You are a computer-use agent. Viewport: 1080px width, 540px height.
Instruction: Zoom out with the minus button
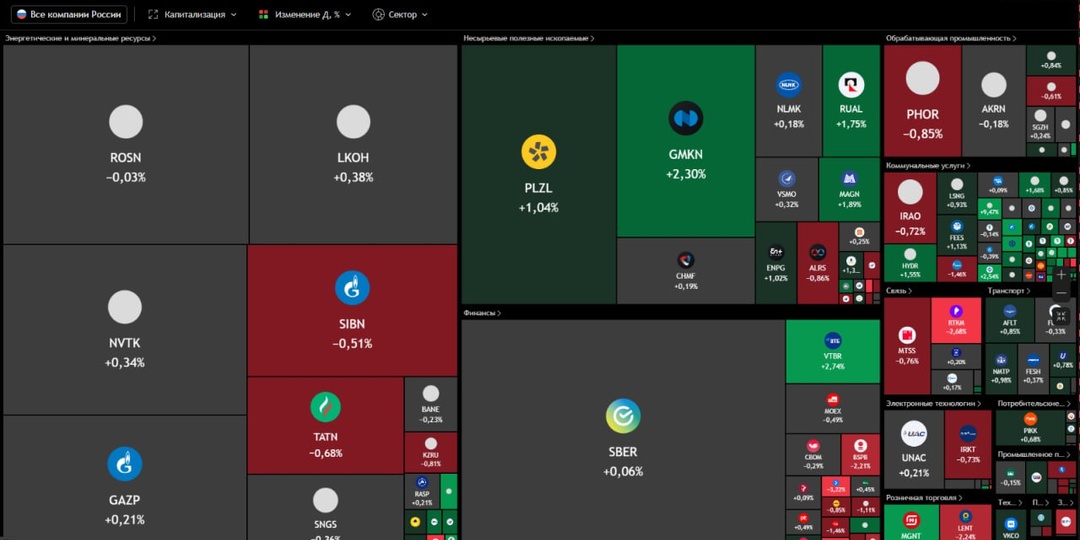1061,293
